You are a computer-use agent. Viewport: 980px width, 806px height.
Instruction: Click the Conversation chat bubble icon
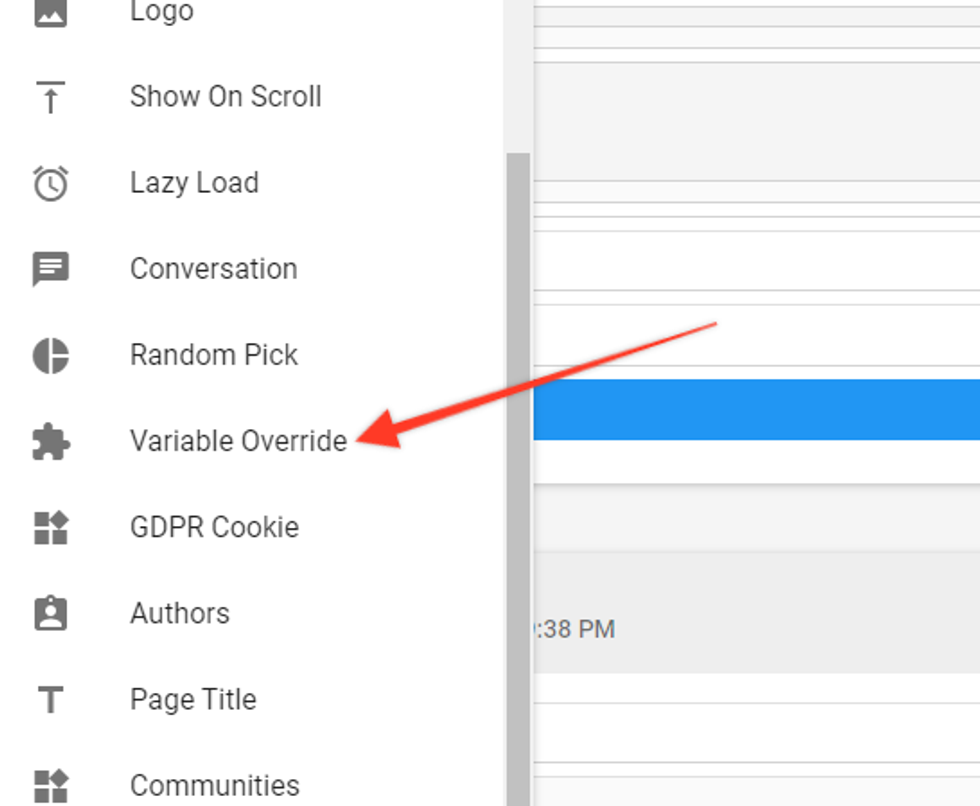[x=50, y=269]
